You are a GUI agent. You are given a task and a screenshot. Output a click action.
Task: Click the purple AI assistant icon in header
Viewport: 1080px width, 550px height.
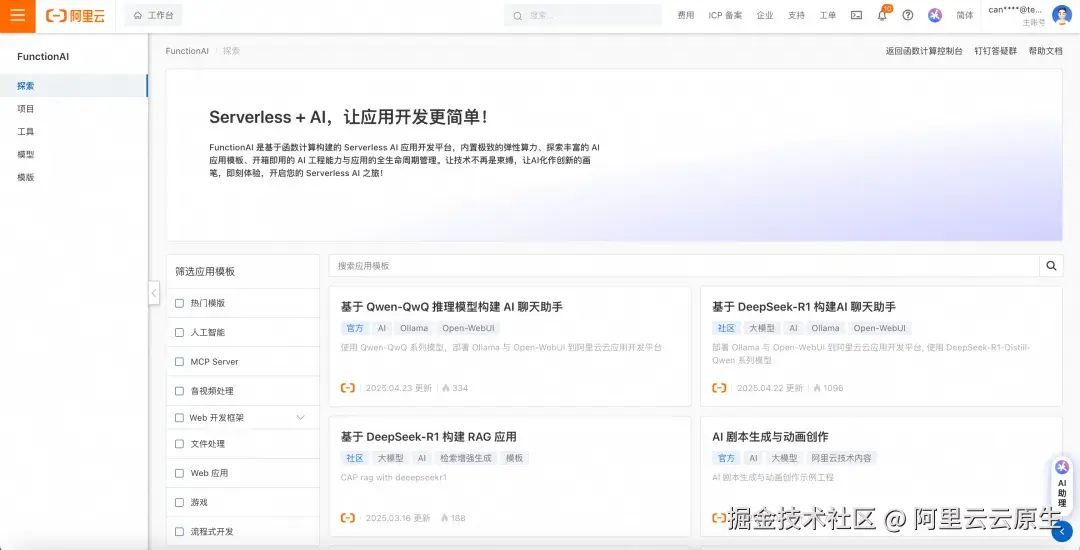point(935,15)
